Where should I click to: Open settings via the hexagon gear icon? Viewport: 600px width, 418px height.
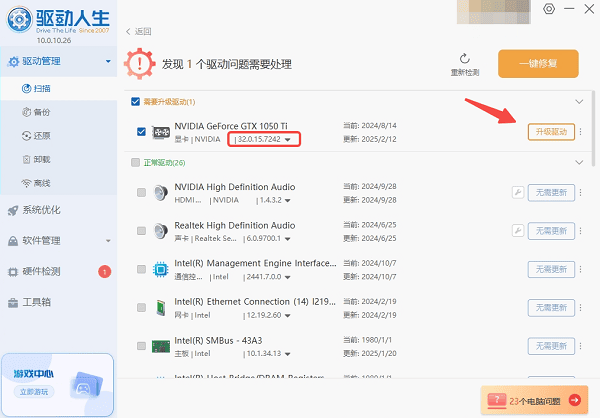click(549, 9)
